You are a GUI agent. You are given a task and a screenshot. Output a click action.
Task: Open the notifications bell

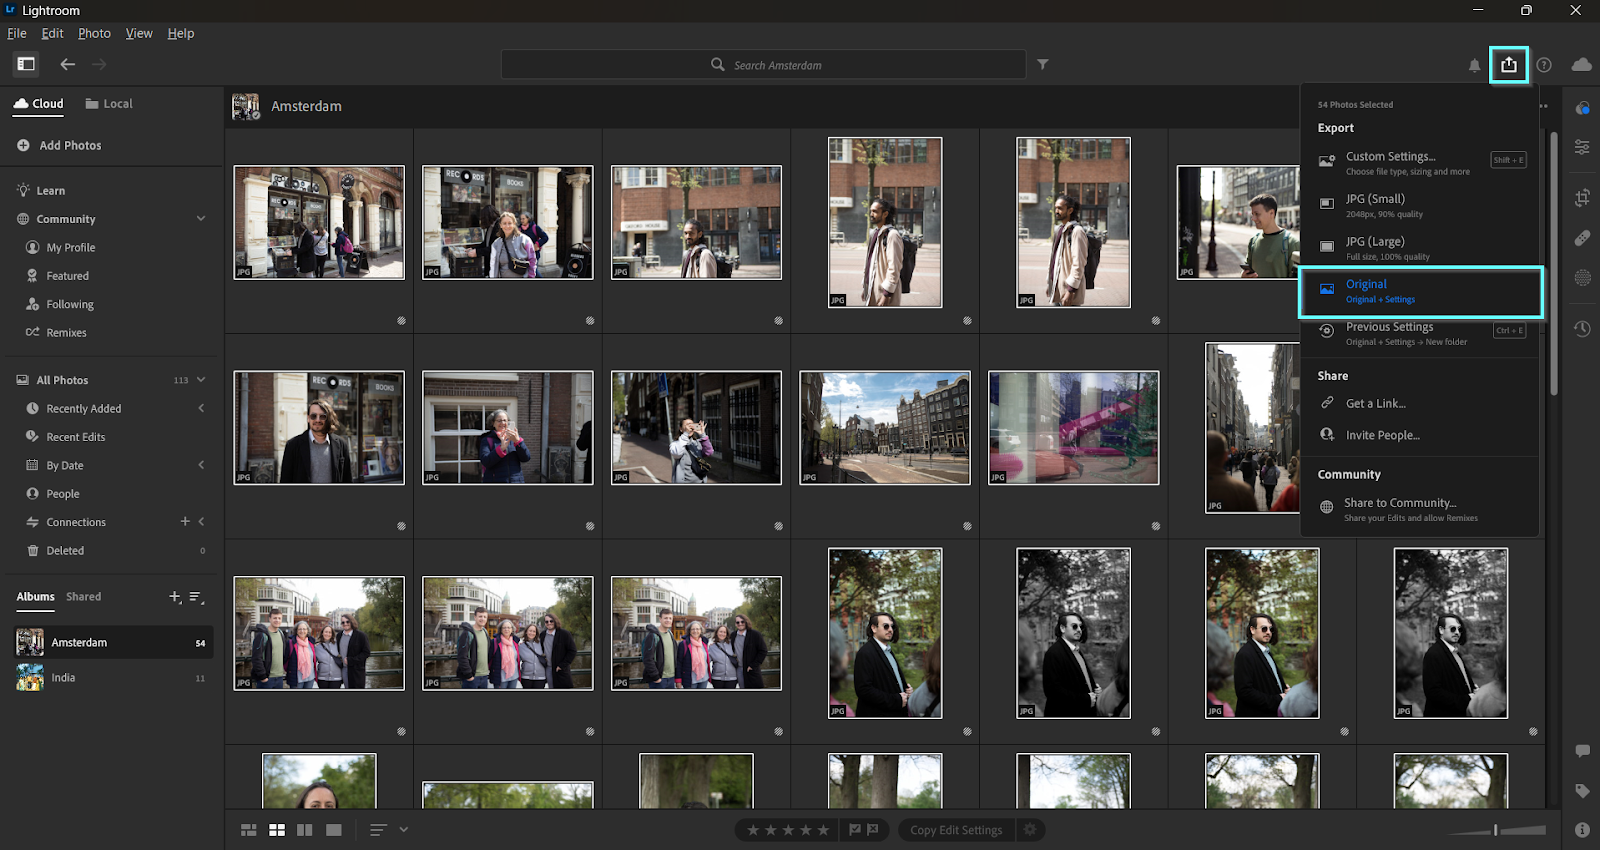(x=1474, y=65)
